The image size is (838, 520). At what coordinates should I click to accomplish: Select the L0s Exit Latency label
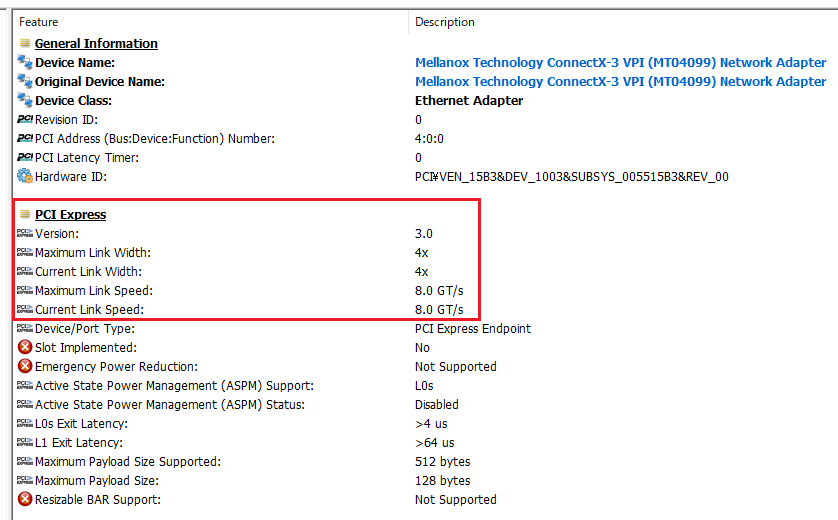(81, 424)
